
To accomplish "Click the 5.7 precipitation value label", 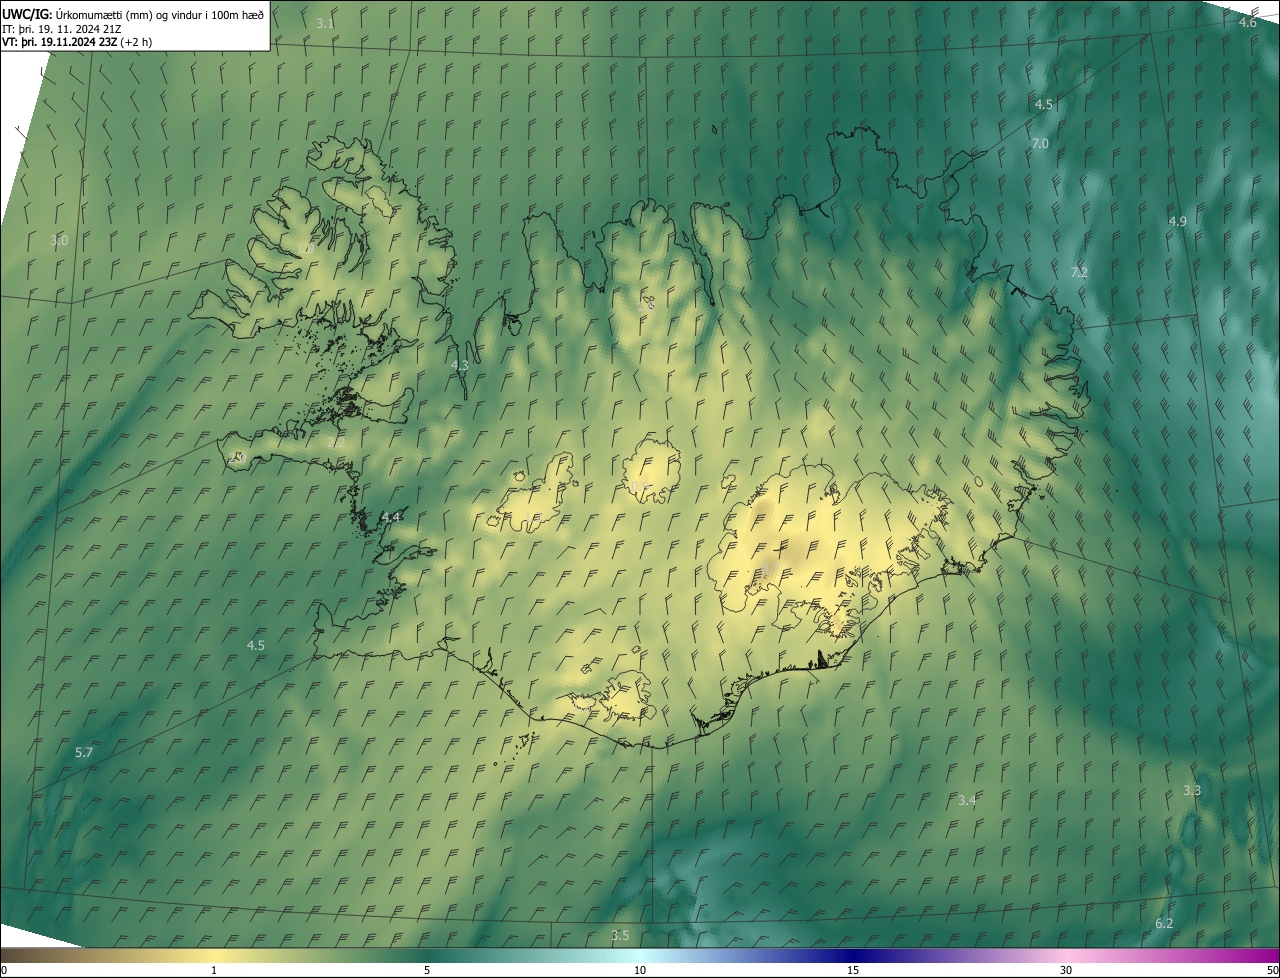I will [84, 752].
